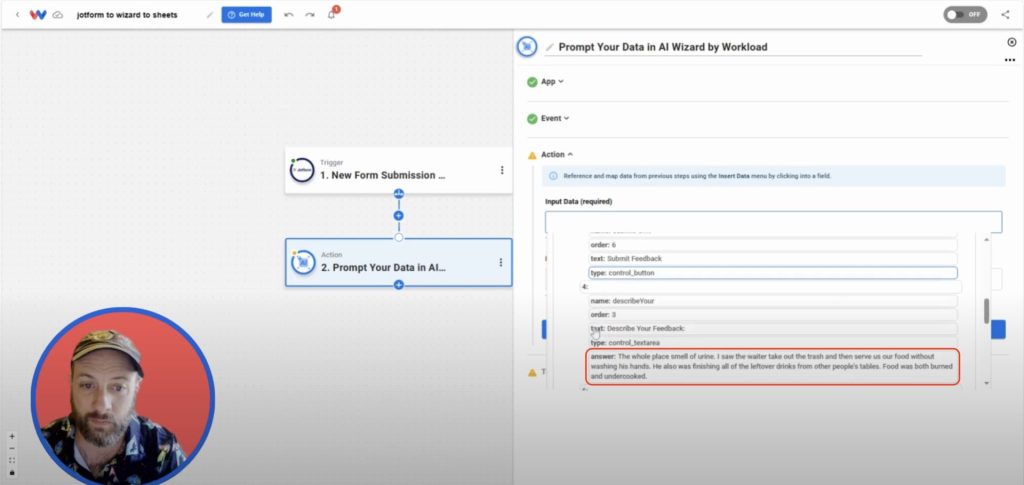Lock the canvas
This screenshot has width=1024, height=485.
tap(12, 472)
